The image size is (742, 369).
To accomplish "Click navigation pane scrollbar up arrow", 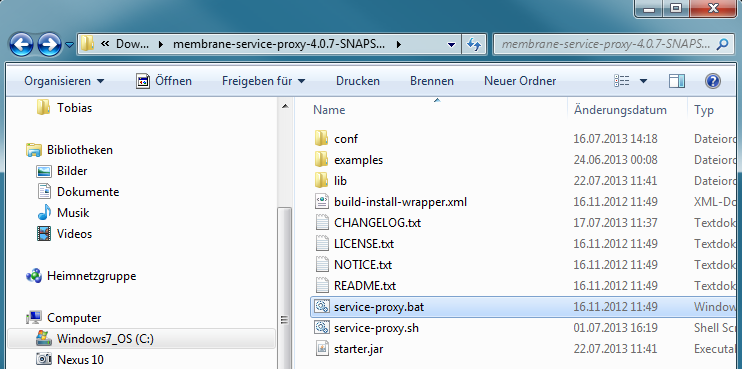I will coord(284,107).
